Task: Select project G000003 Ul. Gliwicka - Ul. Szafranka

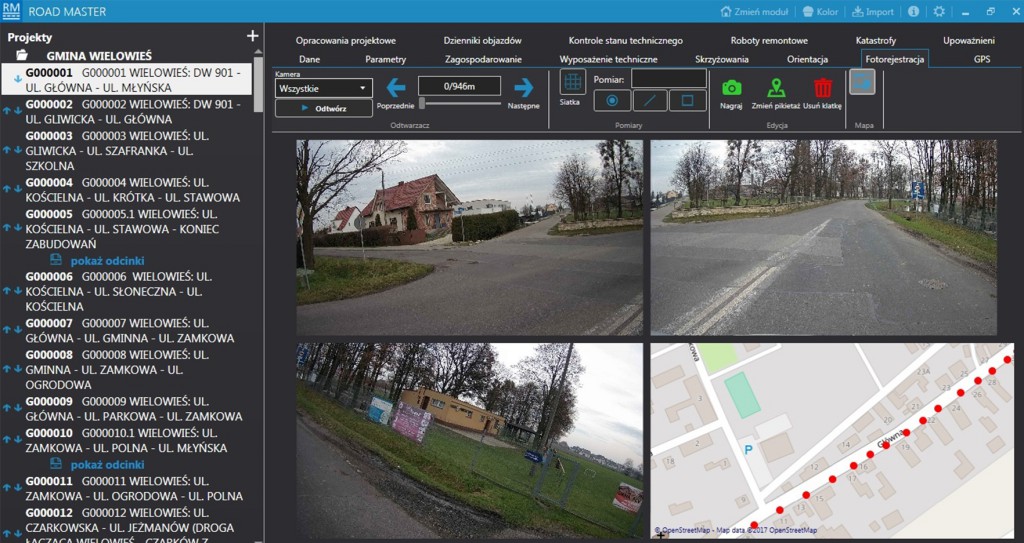Action: (127, 150)
